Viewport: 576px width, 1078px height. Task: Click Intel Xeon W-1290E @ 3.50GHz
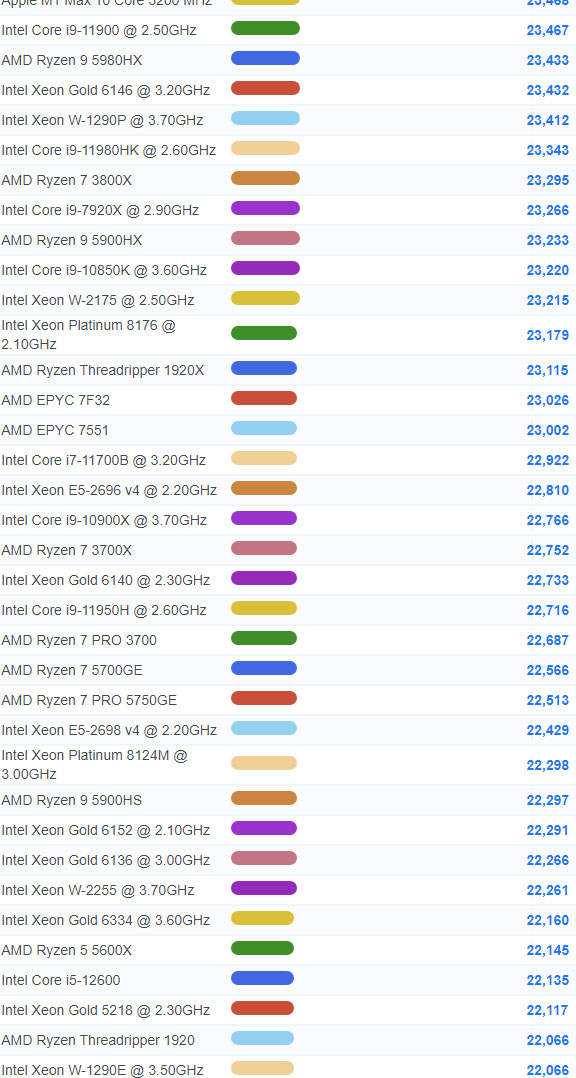(x=102, y=1070)
